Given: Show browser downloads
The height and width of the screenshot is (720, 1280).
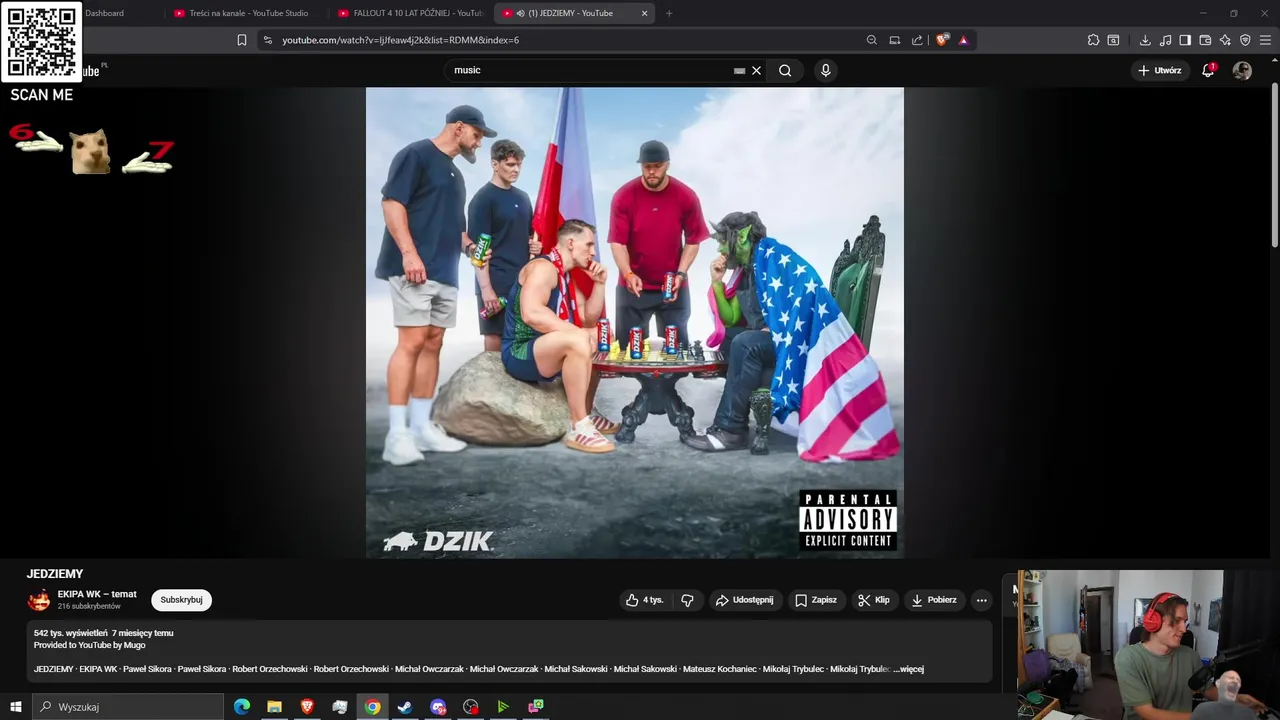Looking at the screenshot, I should pos(1145,40).
